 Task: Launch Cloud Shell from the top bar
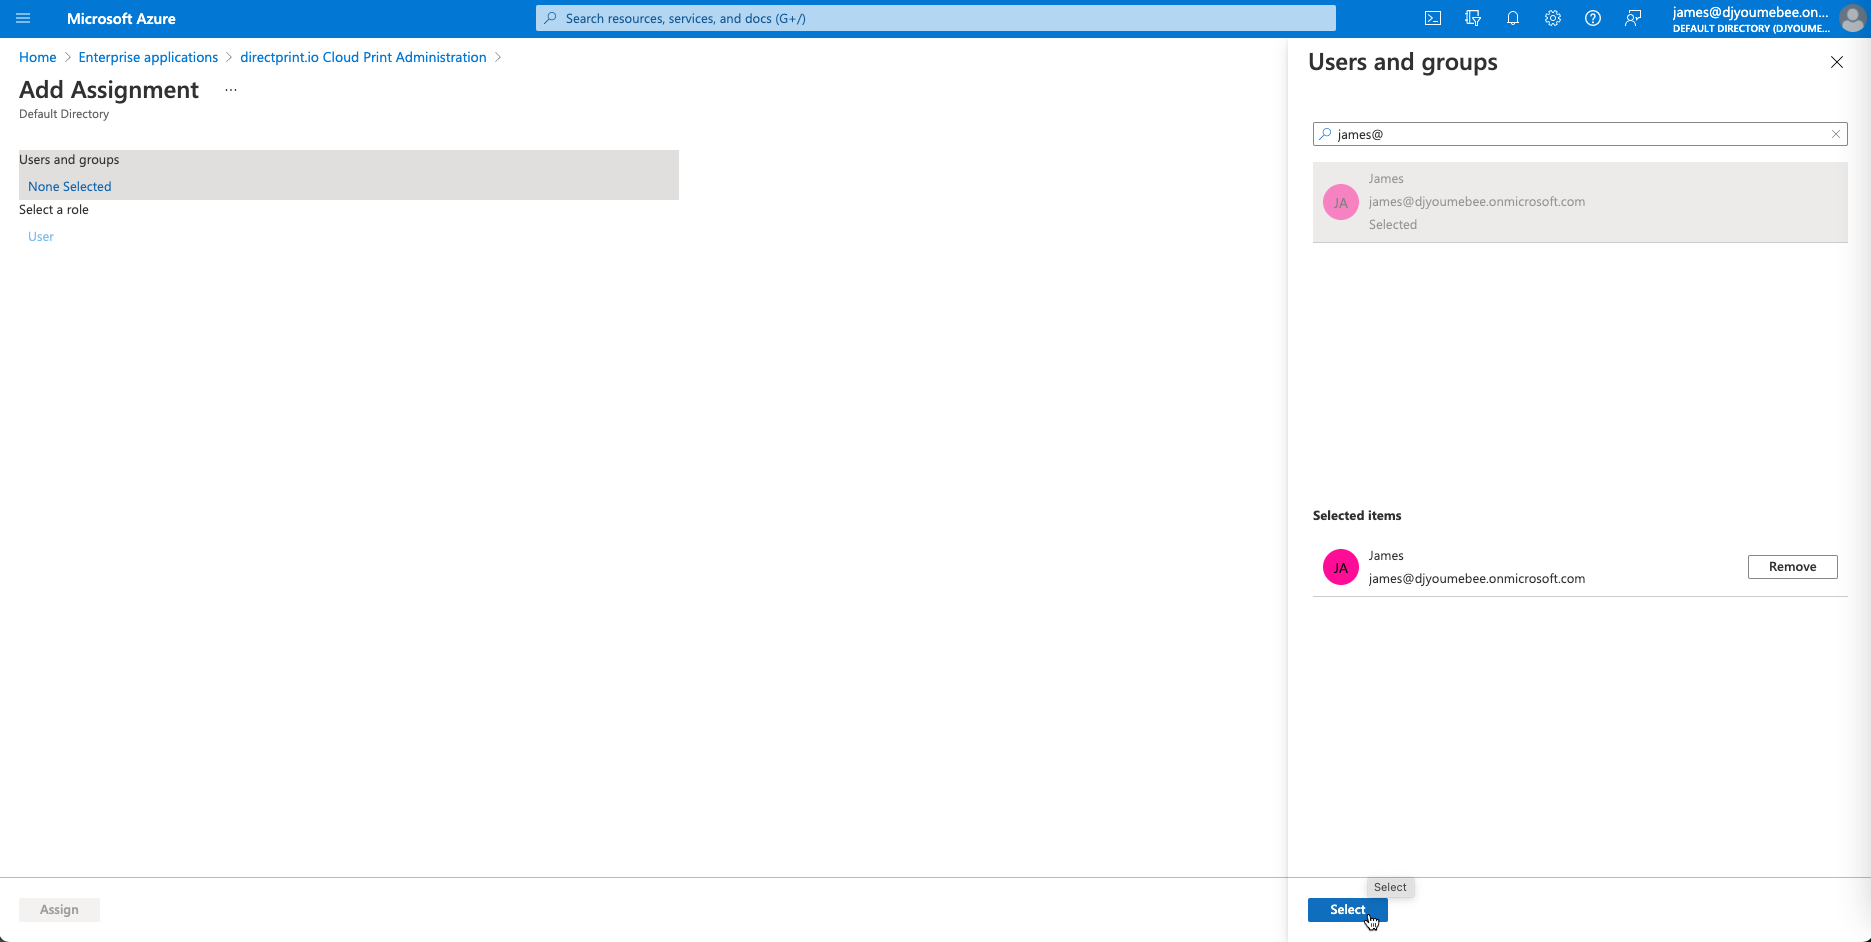pos(1432,18)
